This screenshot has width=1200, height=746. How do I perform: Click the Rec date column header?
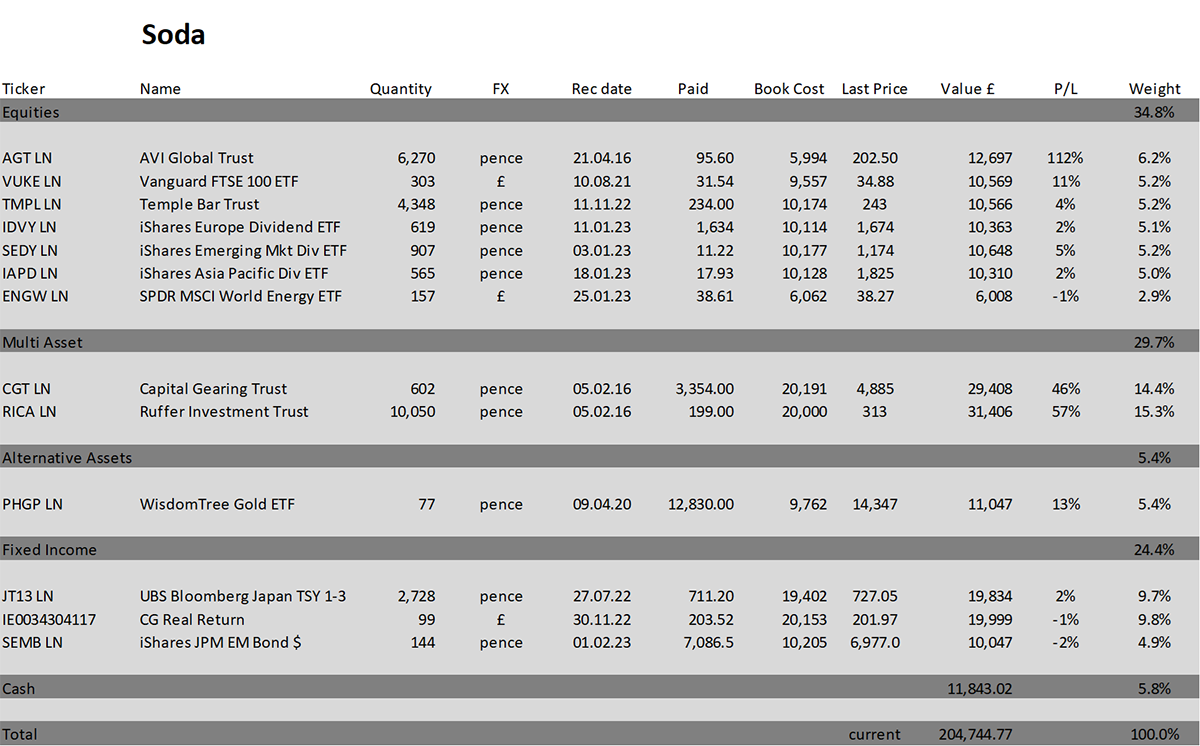pyautogui.click(x=602, y=89)
